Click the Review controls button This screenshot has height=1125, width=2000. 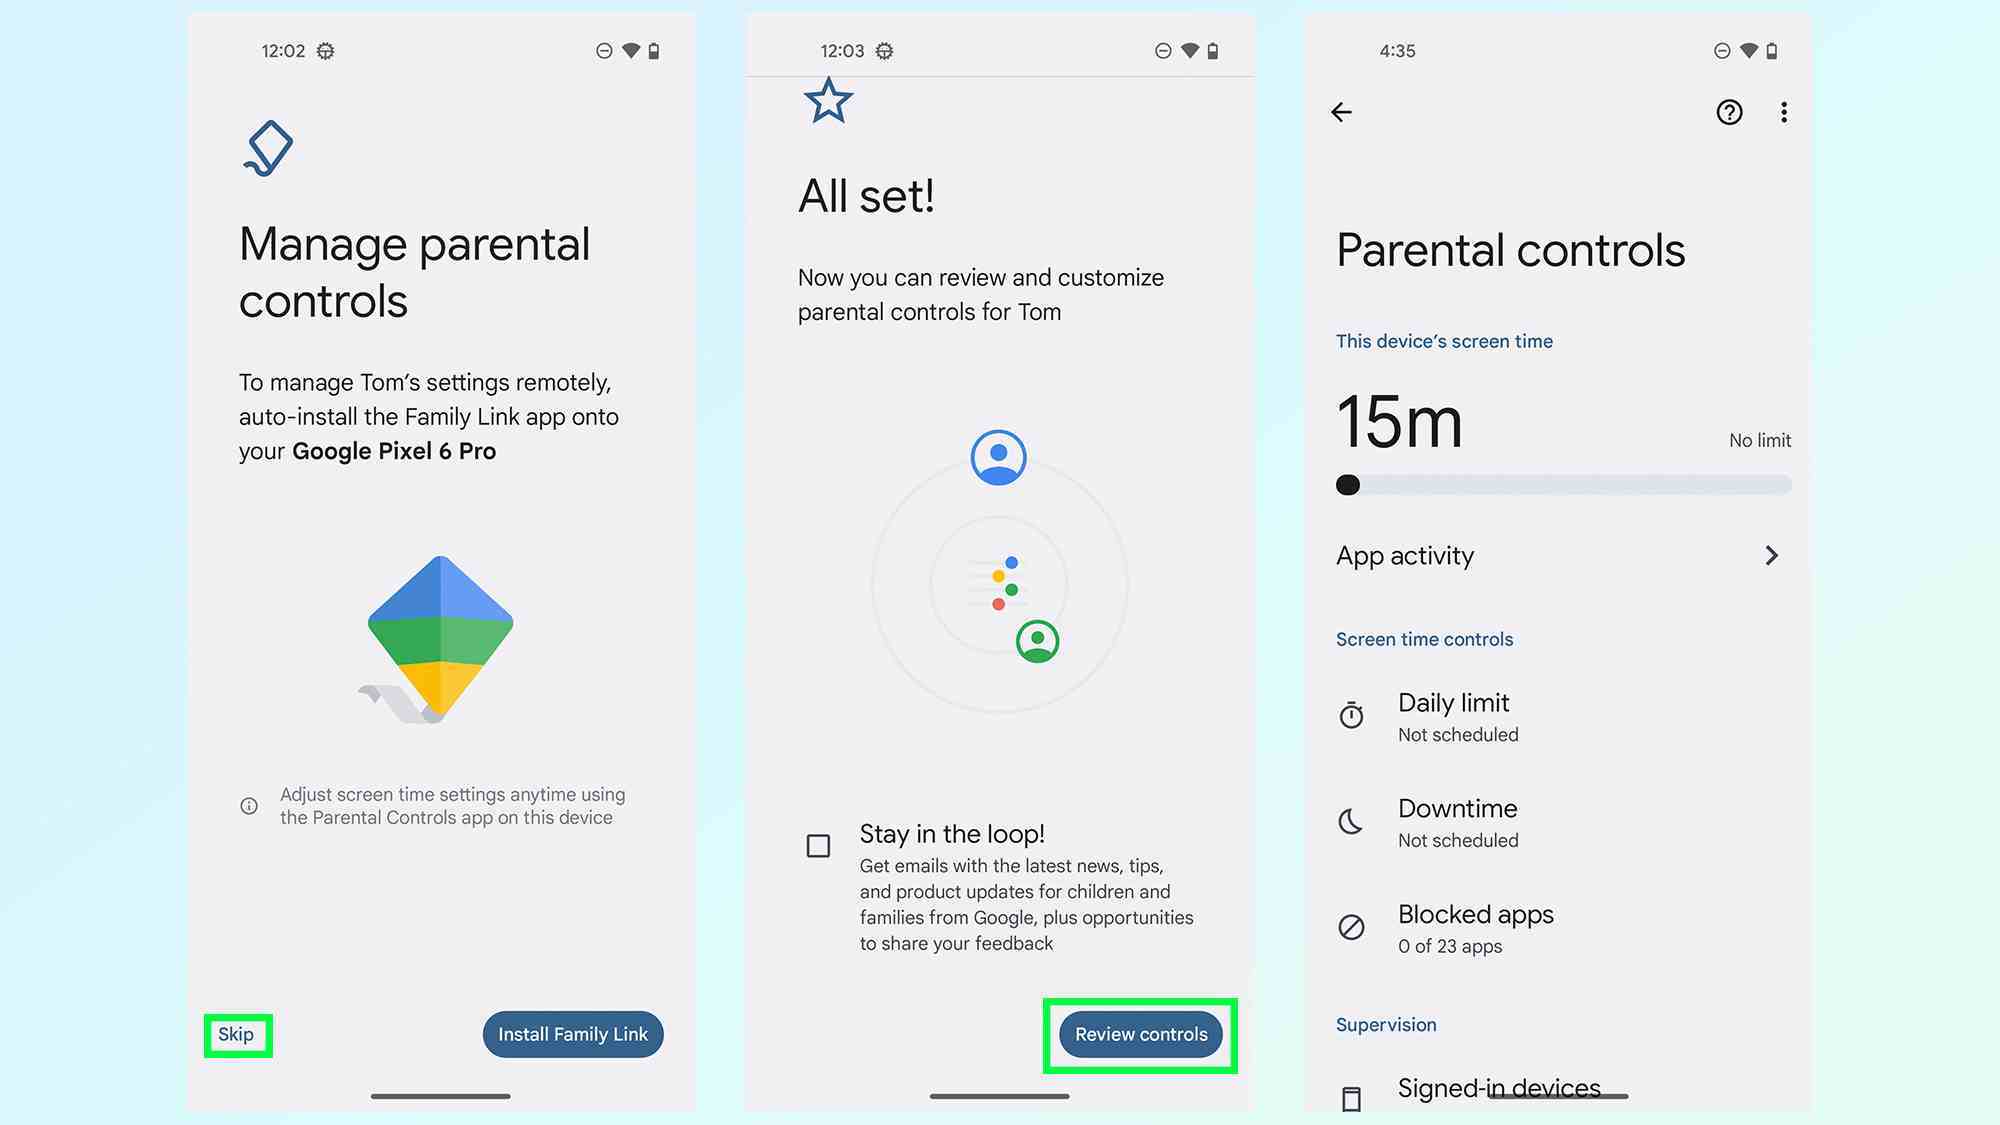(x=1143, y=1033)
